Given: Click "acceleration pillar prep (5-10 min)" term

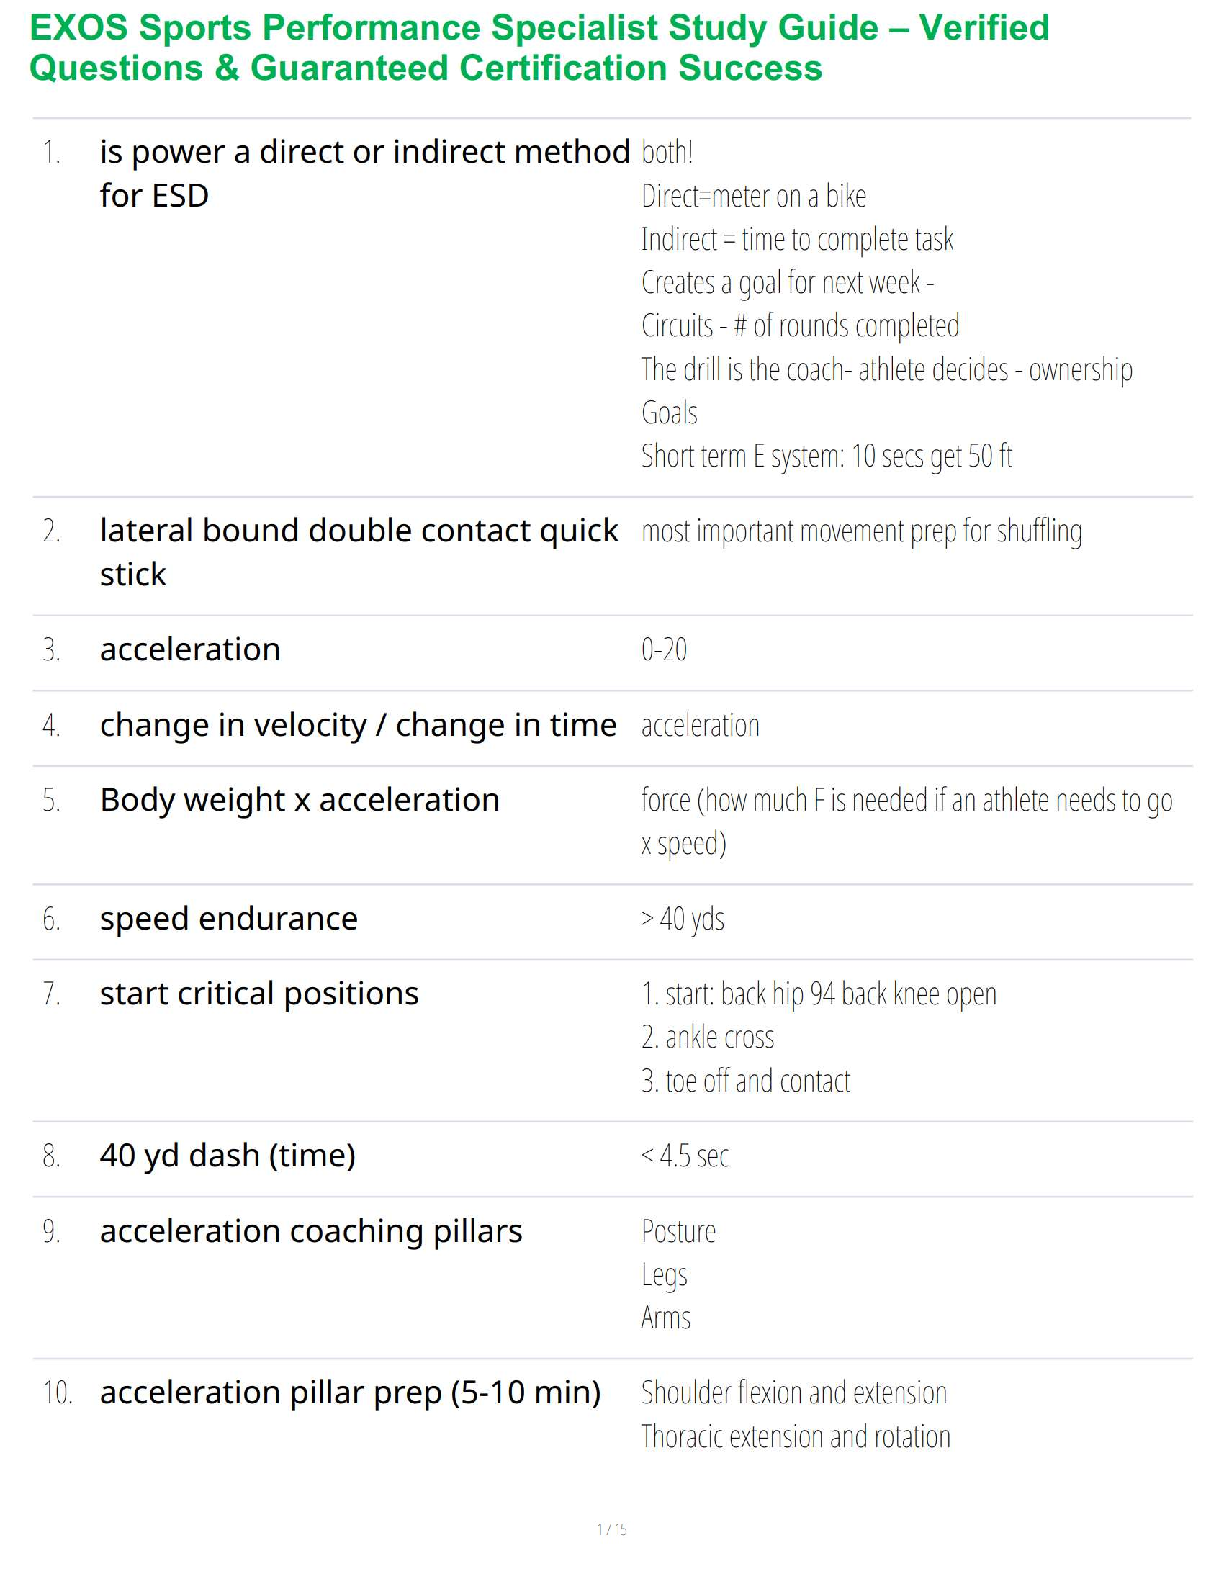Looking at the screenshot, I should pyautogui.click(x=350, y=1393).
